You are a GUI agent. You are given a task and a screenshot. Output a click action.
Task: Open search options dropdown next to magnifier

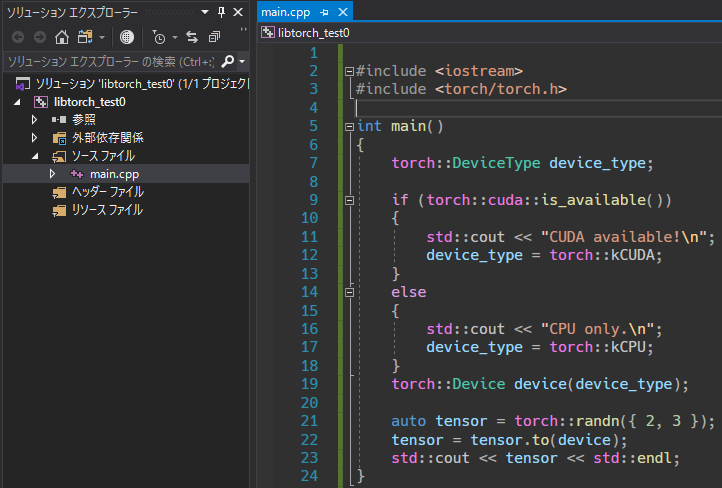pyautogui.click(x=242, y=61)
